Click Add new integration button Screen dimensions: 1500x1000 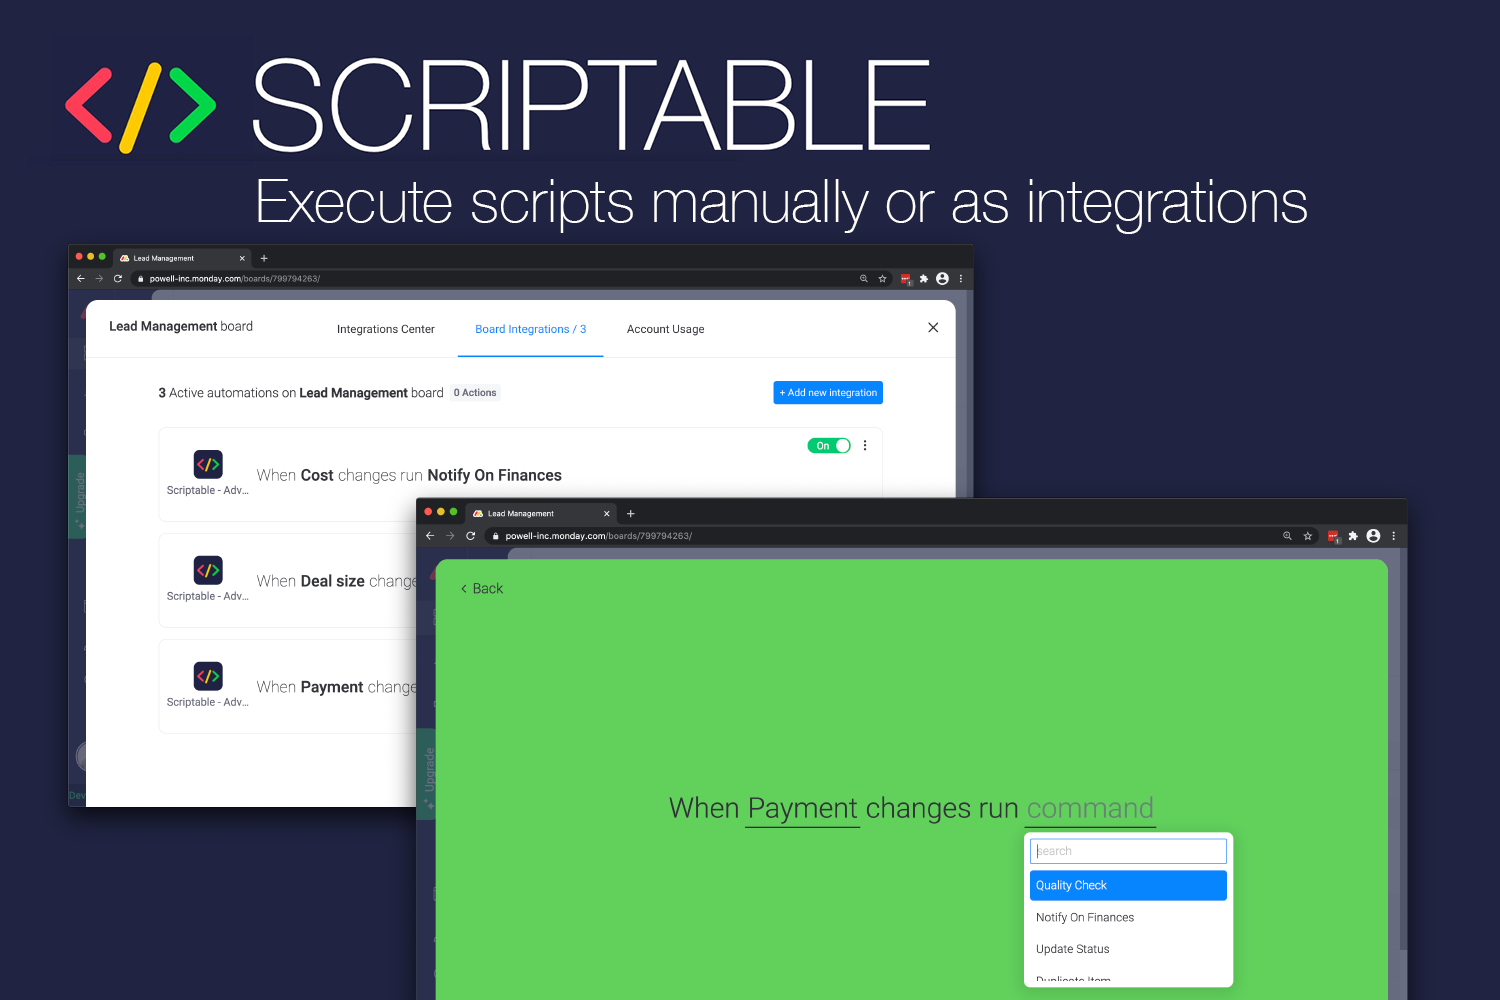(828, 393)
